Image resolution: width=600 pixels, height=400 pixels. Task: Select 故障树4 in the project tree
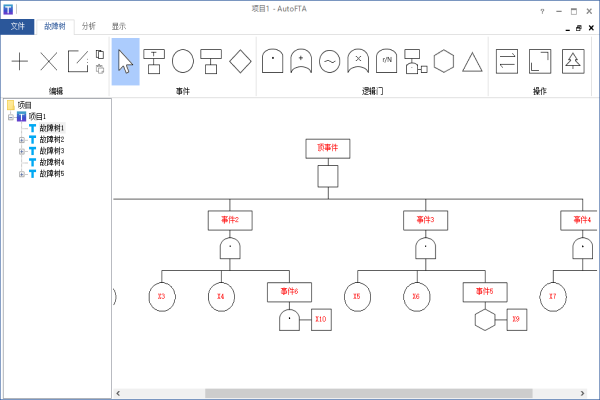[52, 162]
